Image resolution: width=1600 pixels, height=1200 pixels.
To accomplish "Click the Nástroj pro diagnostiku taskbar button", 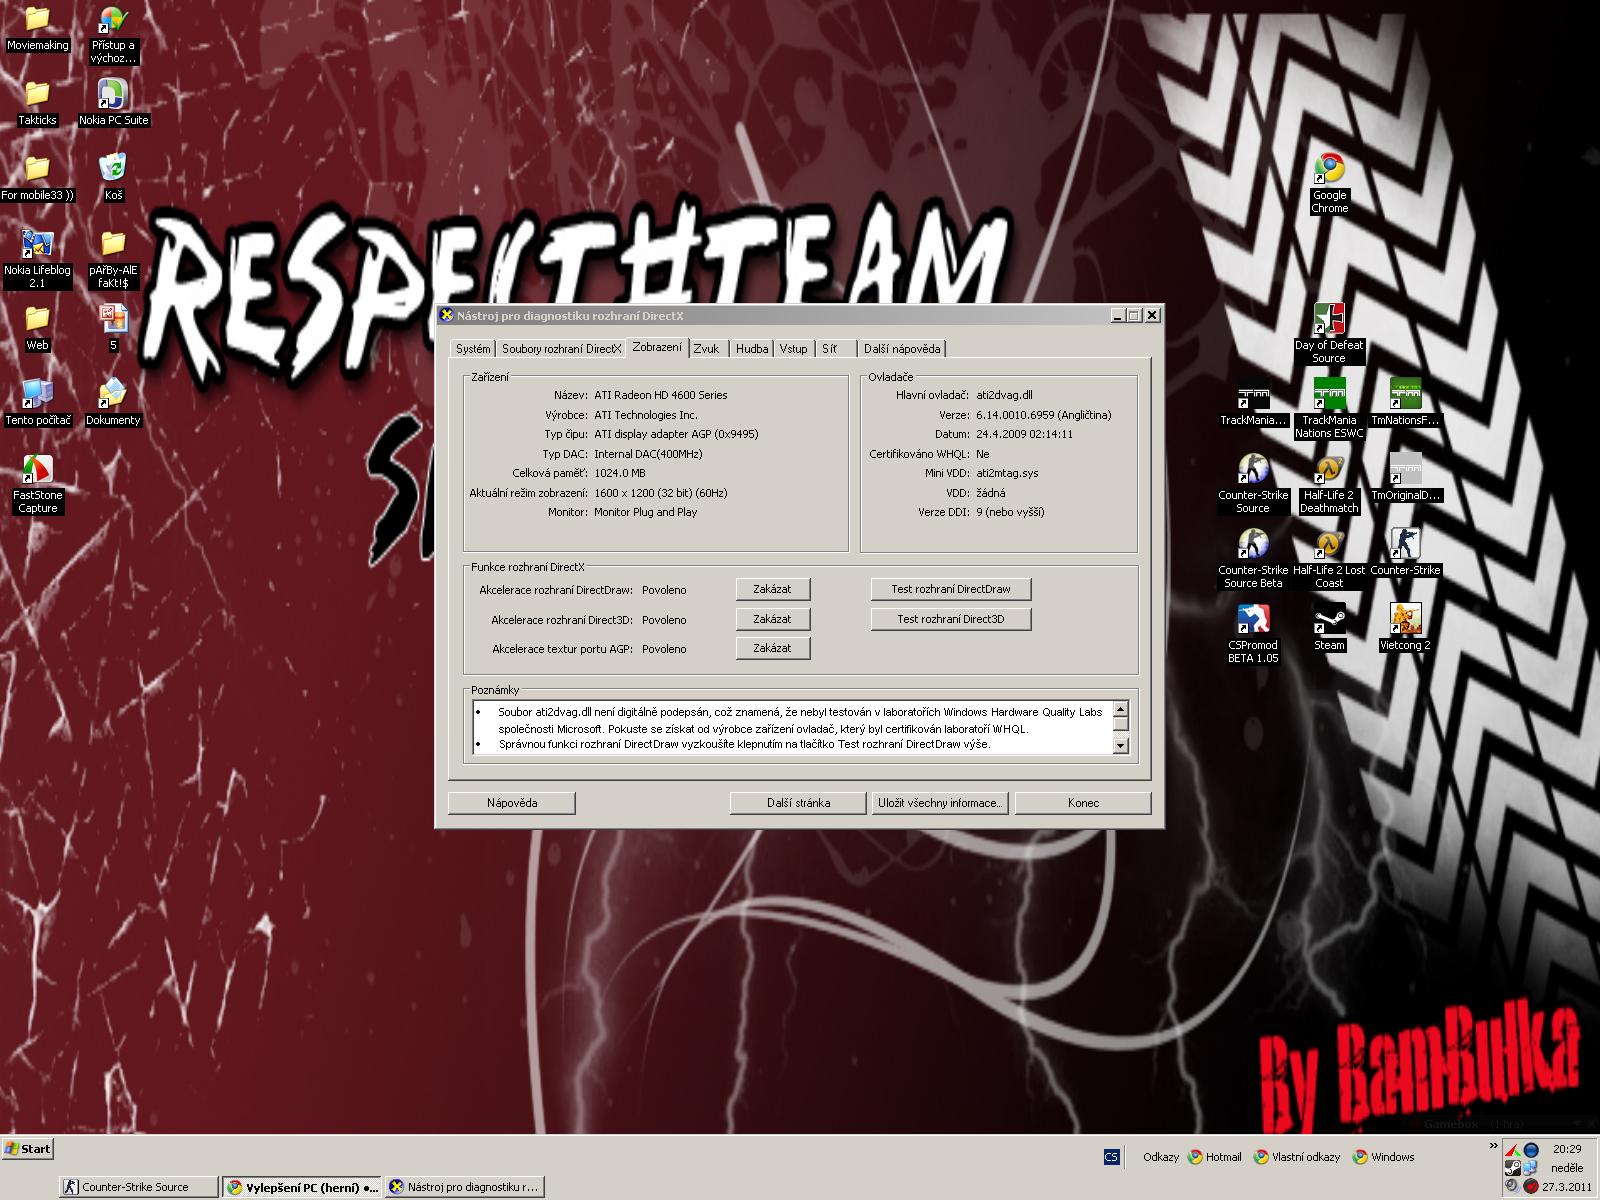I will (x=464, y=1187).
